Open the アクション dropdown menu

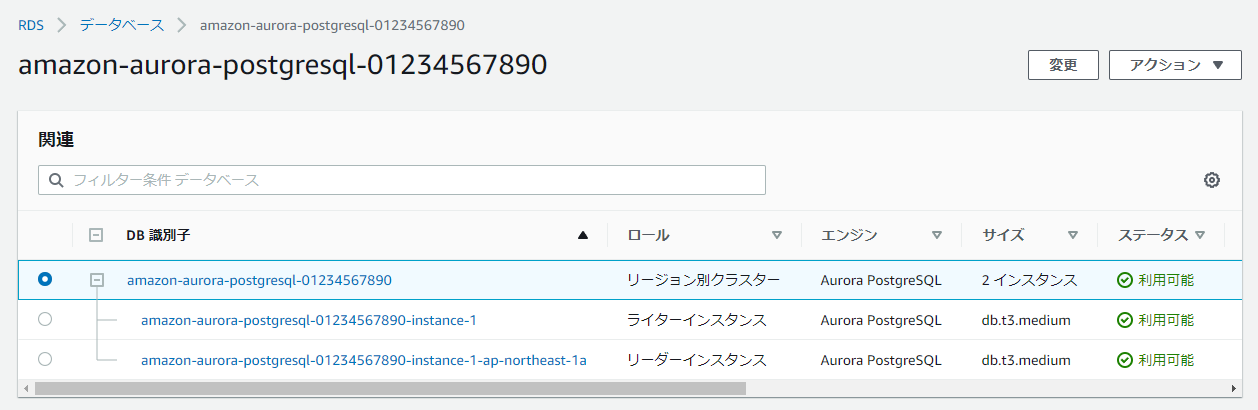1175,65
